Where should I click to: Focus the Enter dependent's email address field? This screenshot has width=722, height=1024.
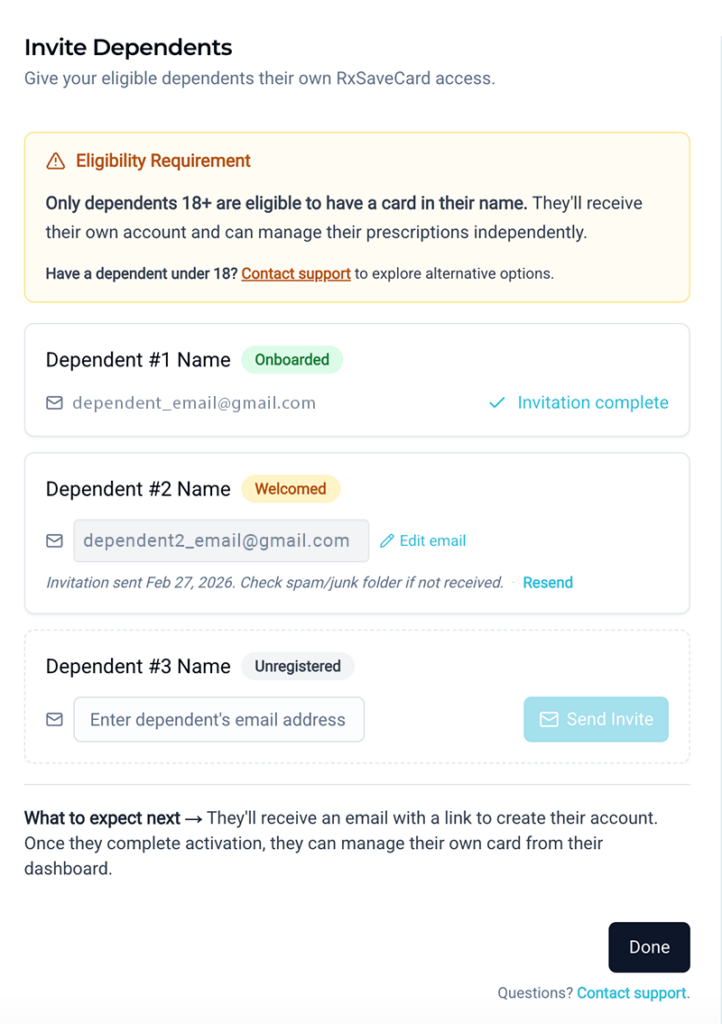218,720
